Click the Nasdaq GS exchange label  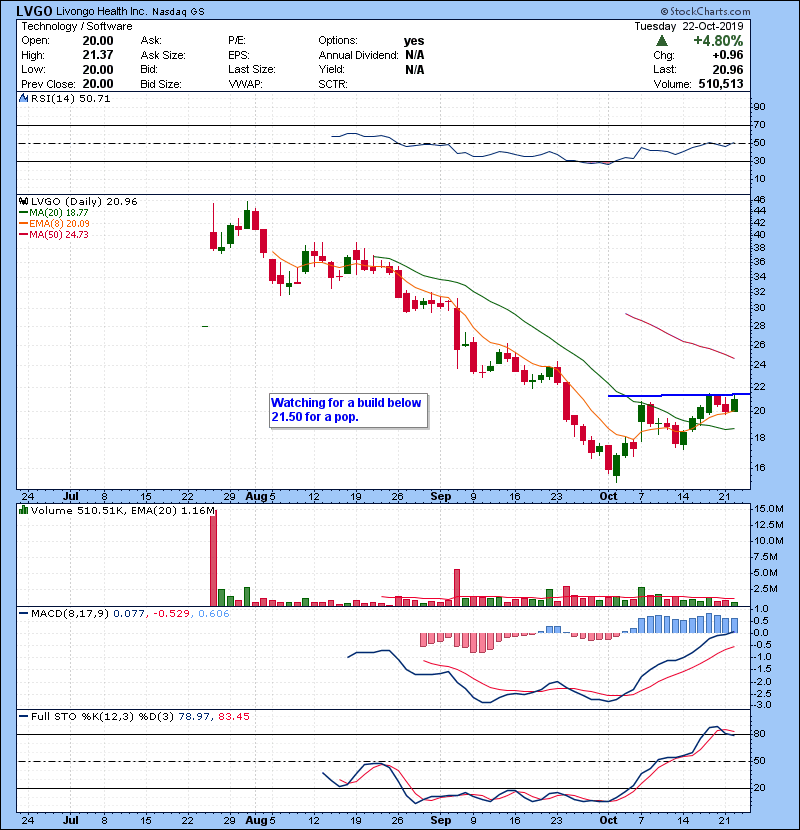[178, 12]
